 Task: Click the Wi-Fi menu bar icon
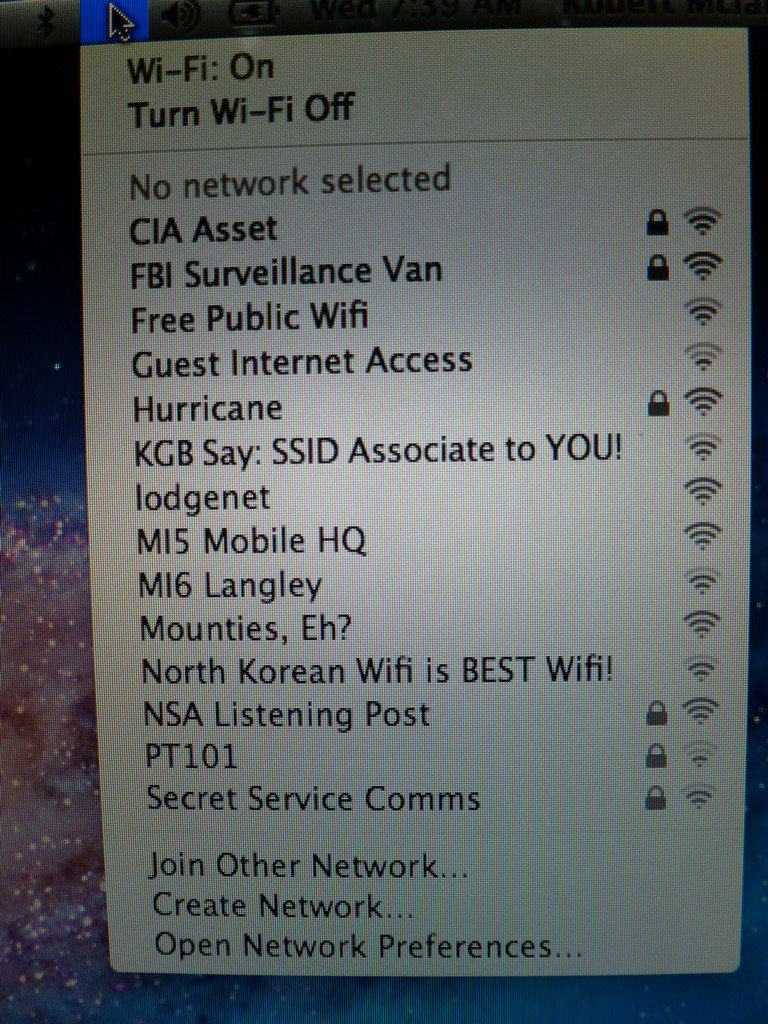click(x=114, y=18)
